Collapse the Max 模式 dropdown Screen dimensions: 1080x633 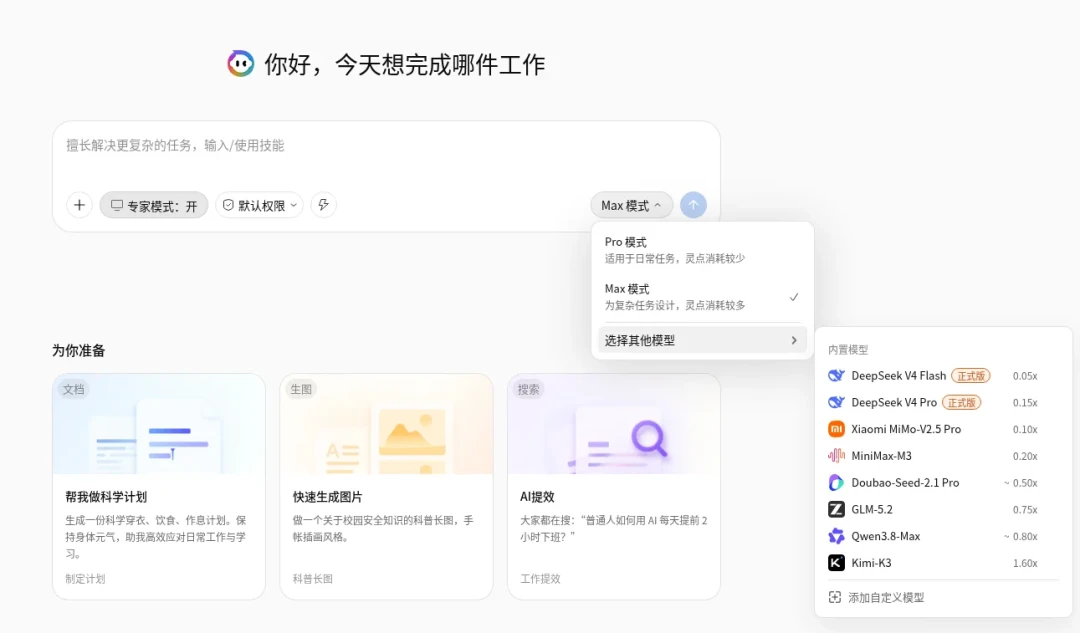tap(631, 205)
